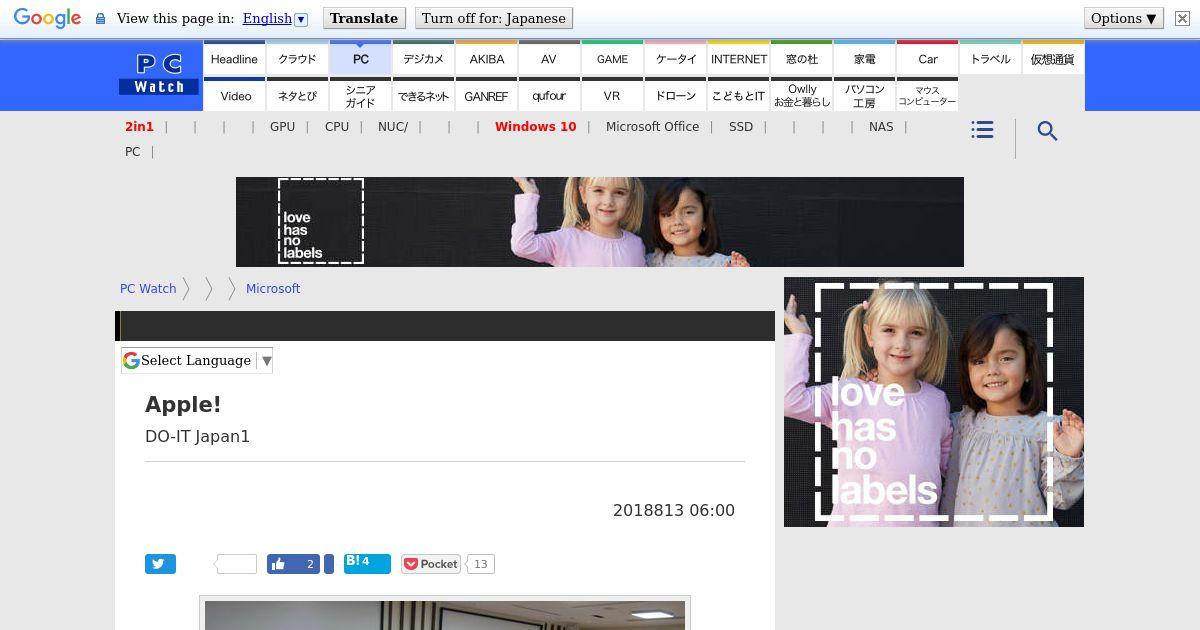1200x630 pixels.
Task: Click the wide love has no labels banner
Action: (600, 222)
